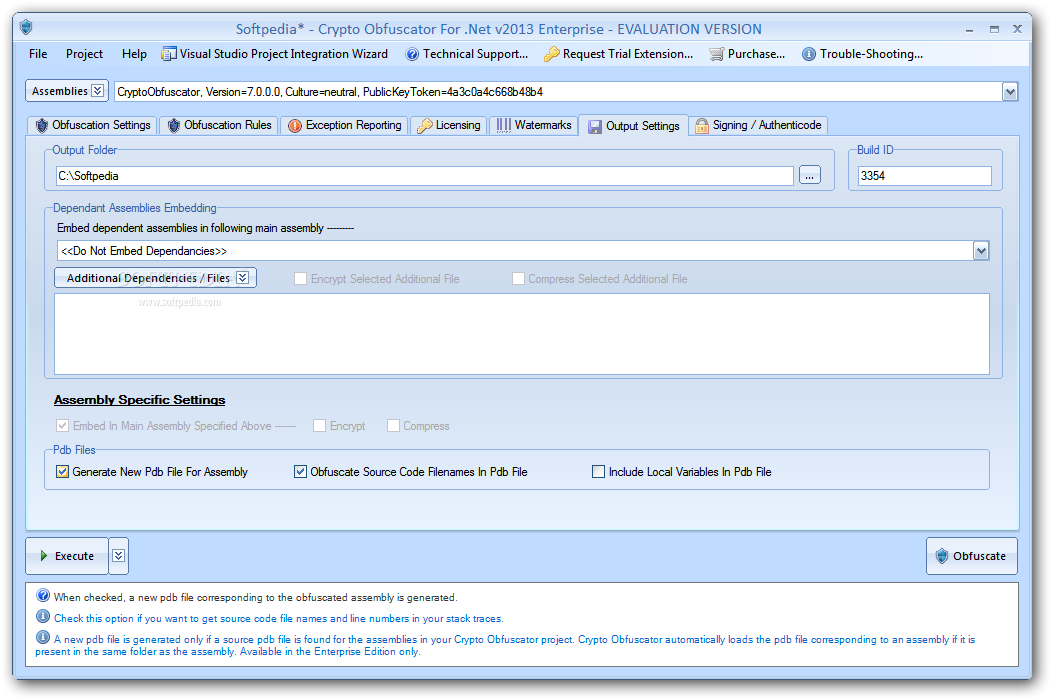The image size is (1052, 700).
Task: Click the barcode icon on Watermarks tab
Action: (504, 126)
